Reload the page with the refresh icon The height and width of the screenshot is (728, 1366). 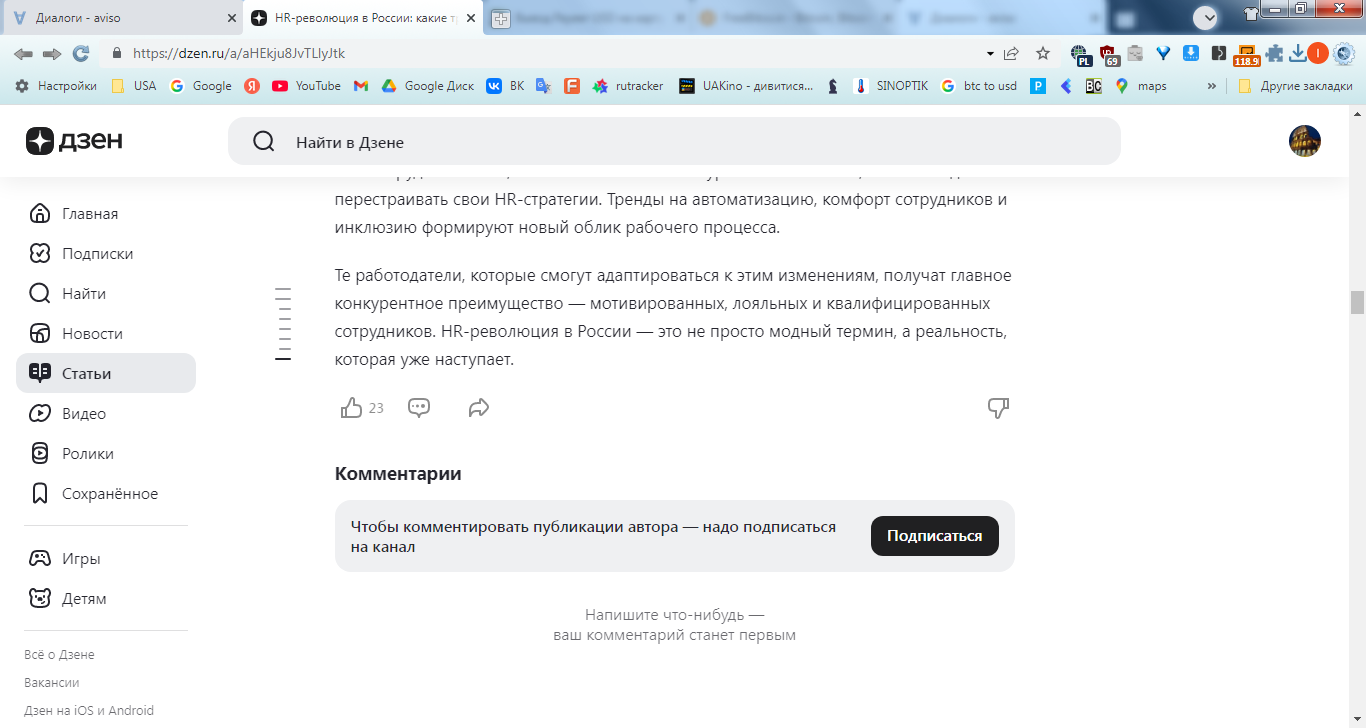[x=81, y=53]
